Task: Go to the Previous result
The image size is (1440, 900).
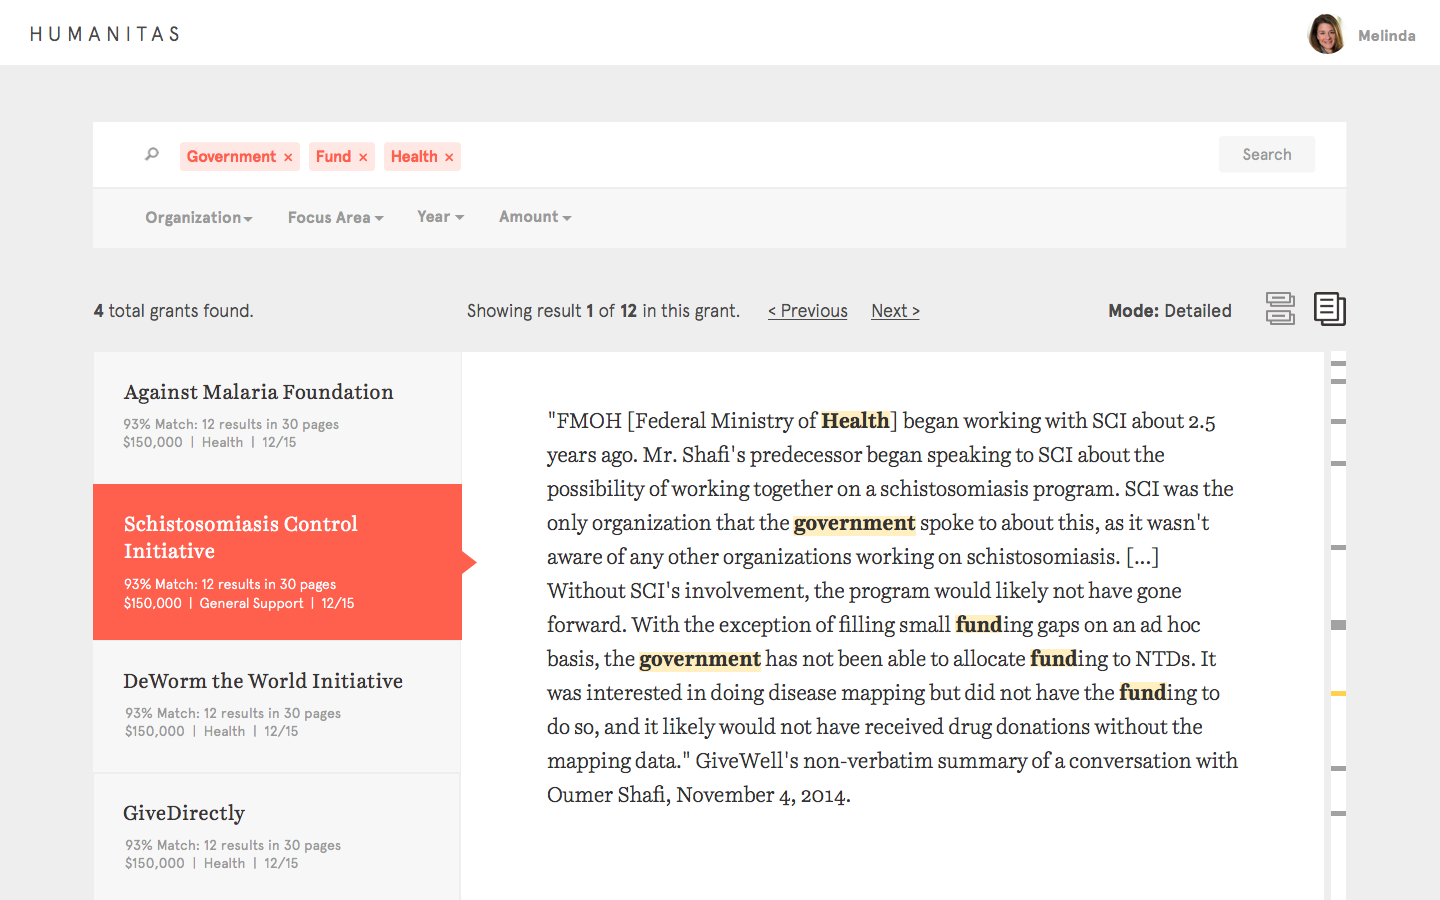Action: point(808,311)
